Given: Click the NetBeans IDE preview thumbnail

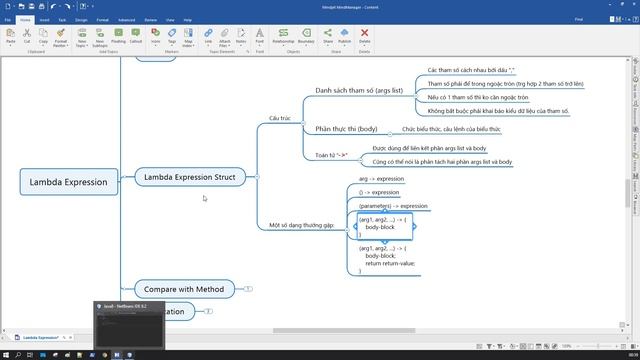Looking at the screenshot, I should [x=129, y=325].
